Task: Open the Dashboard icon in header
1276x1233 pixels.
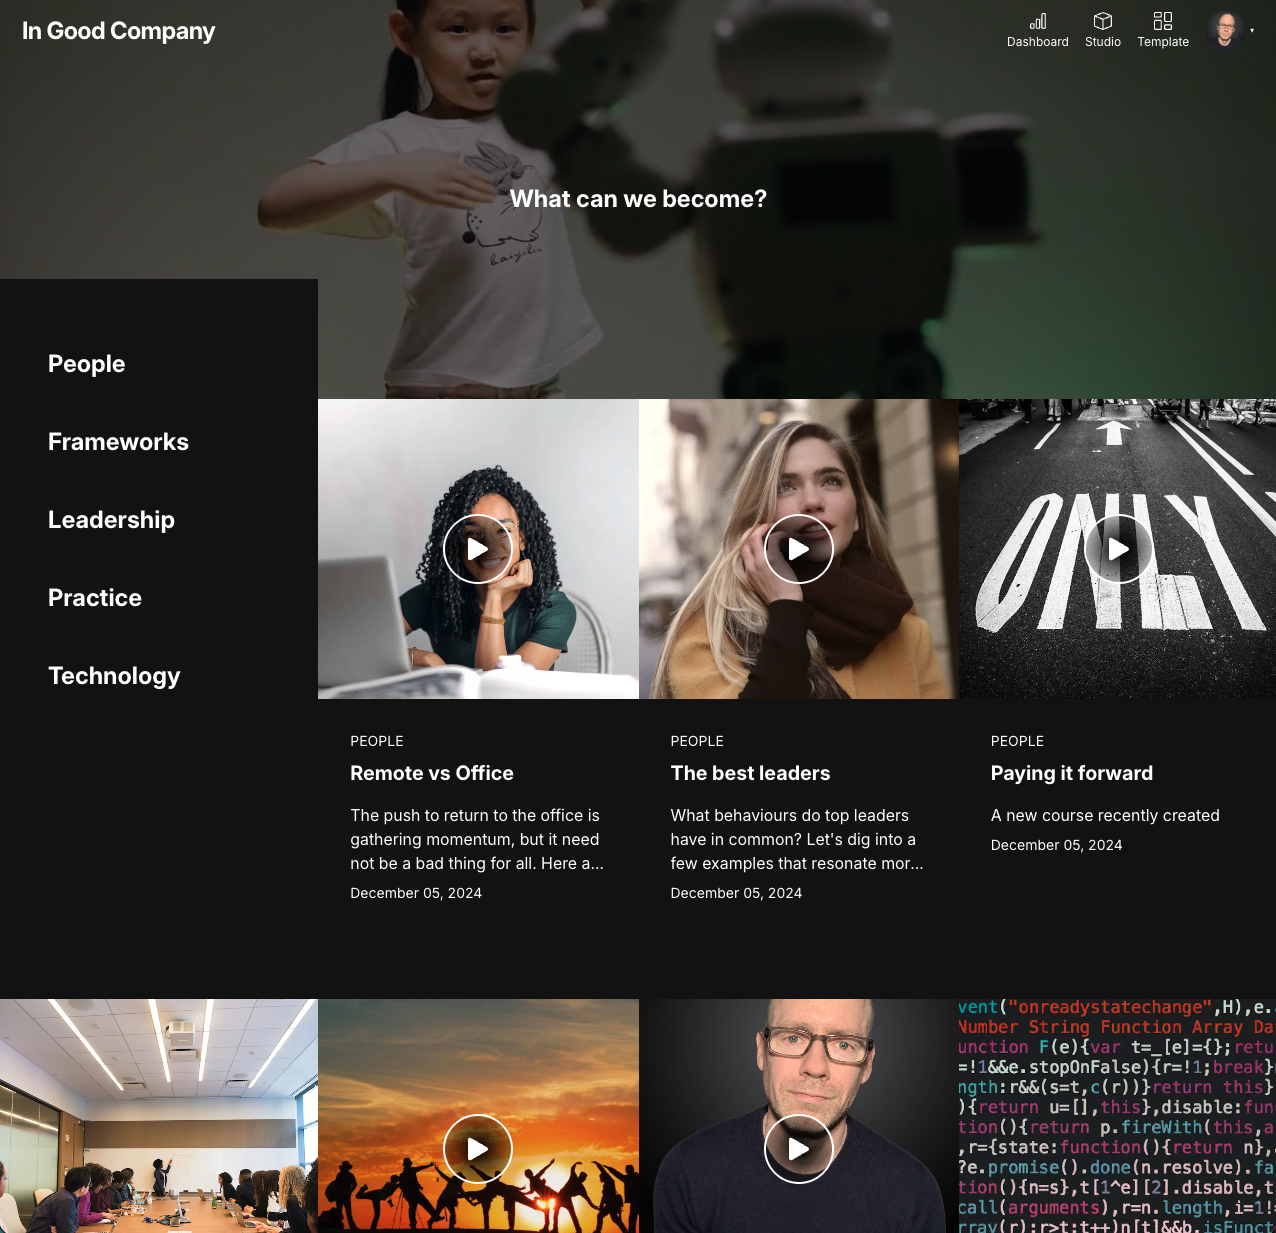Action: 1037,22
